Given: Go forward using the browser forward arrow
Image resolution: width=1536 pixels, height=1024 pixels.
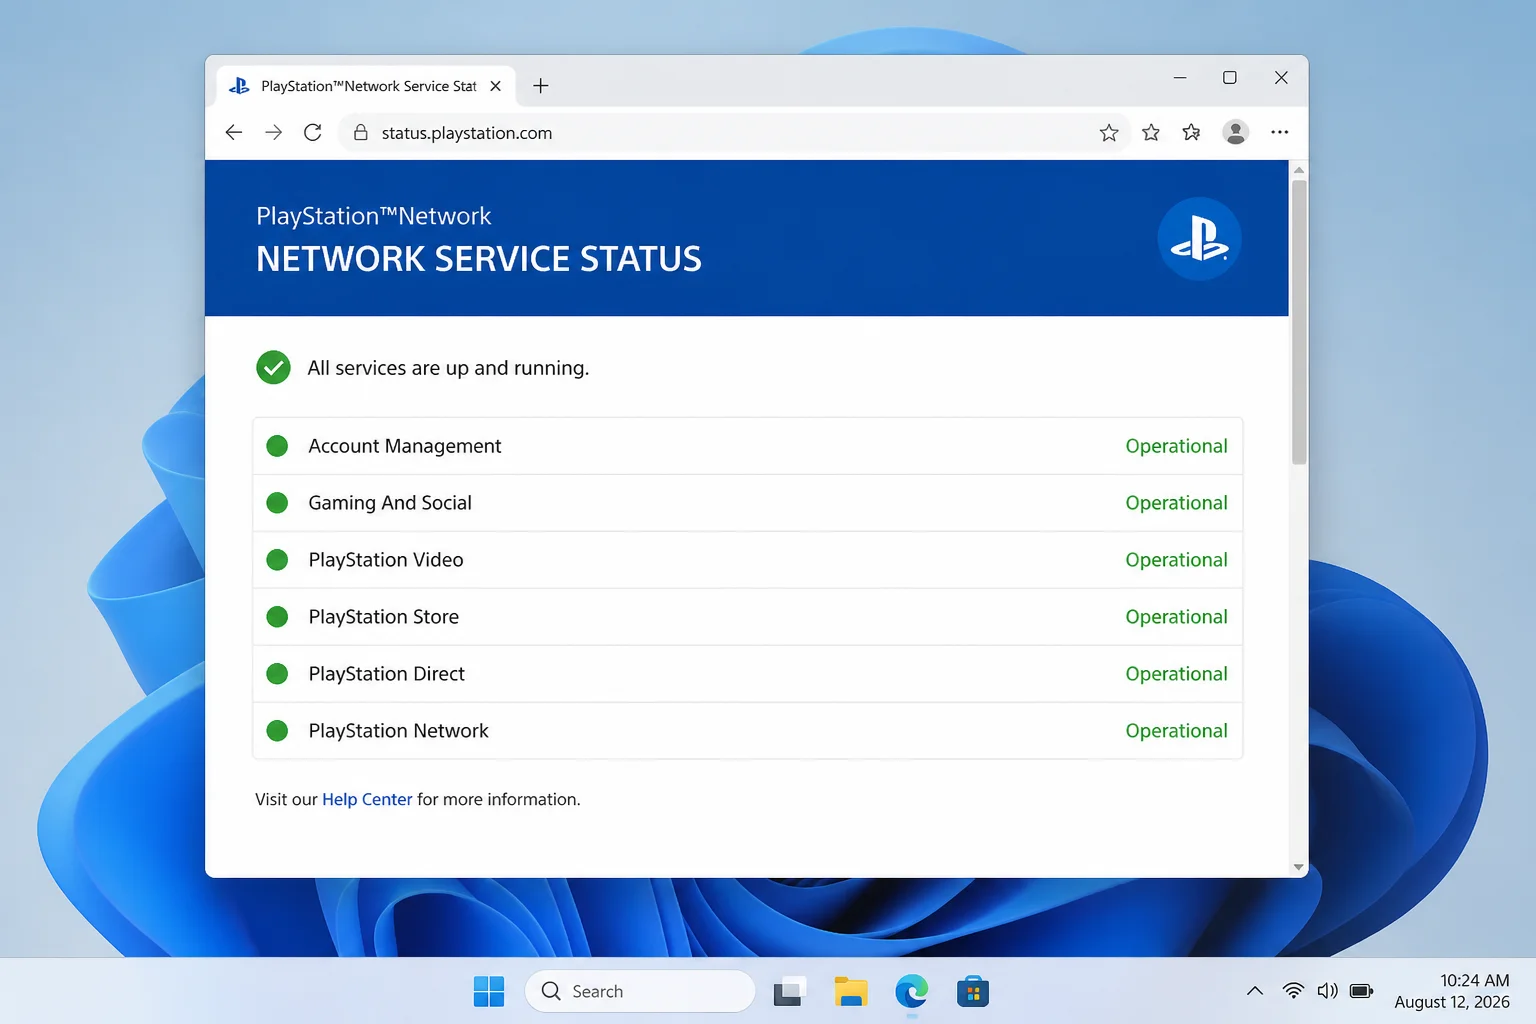Looking at the screenshot, I should point(273,132).
